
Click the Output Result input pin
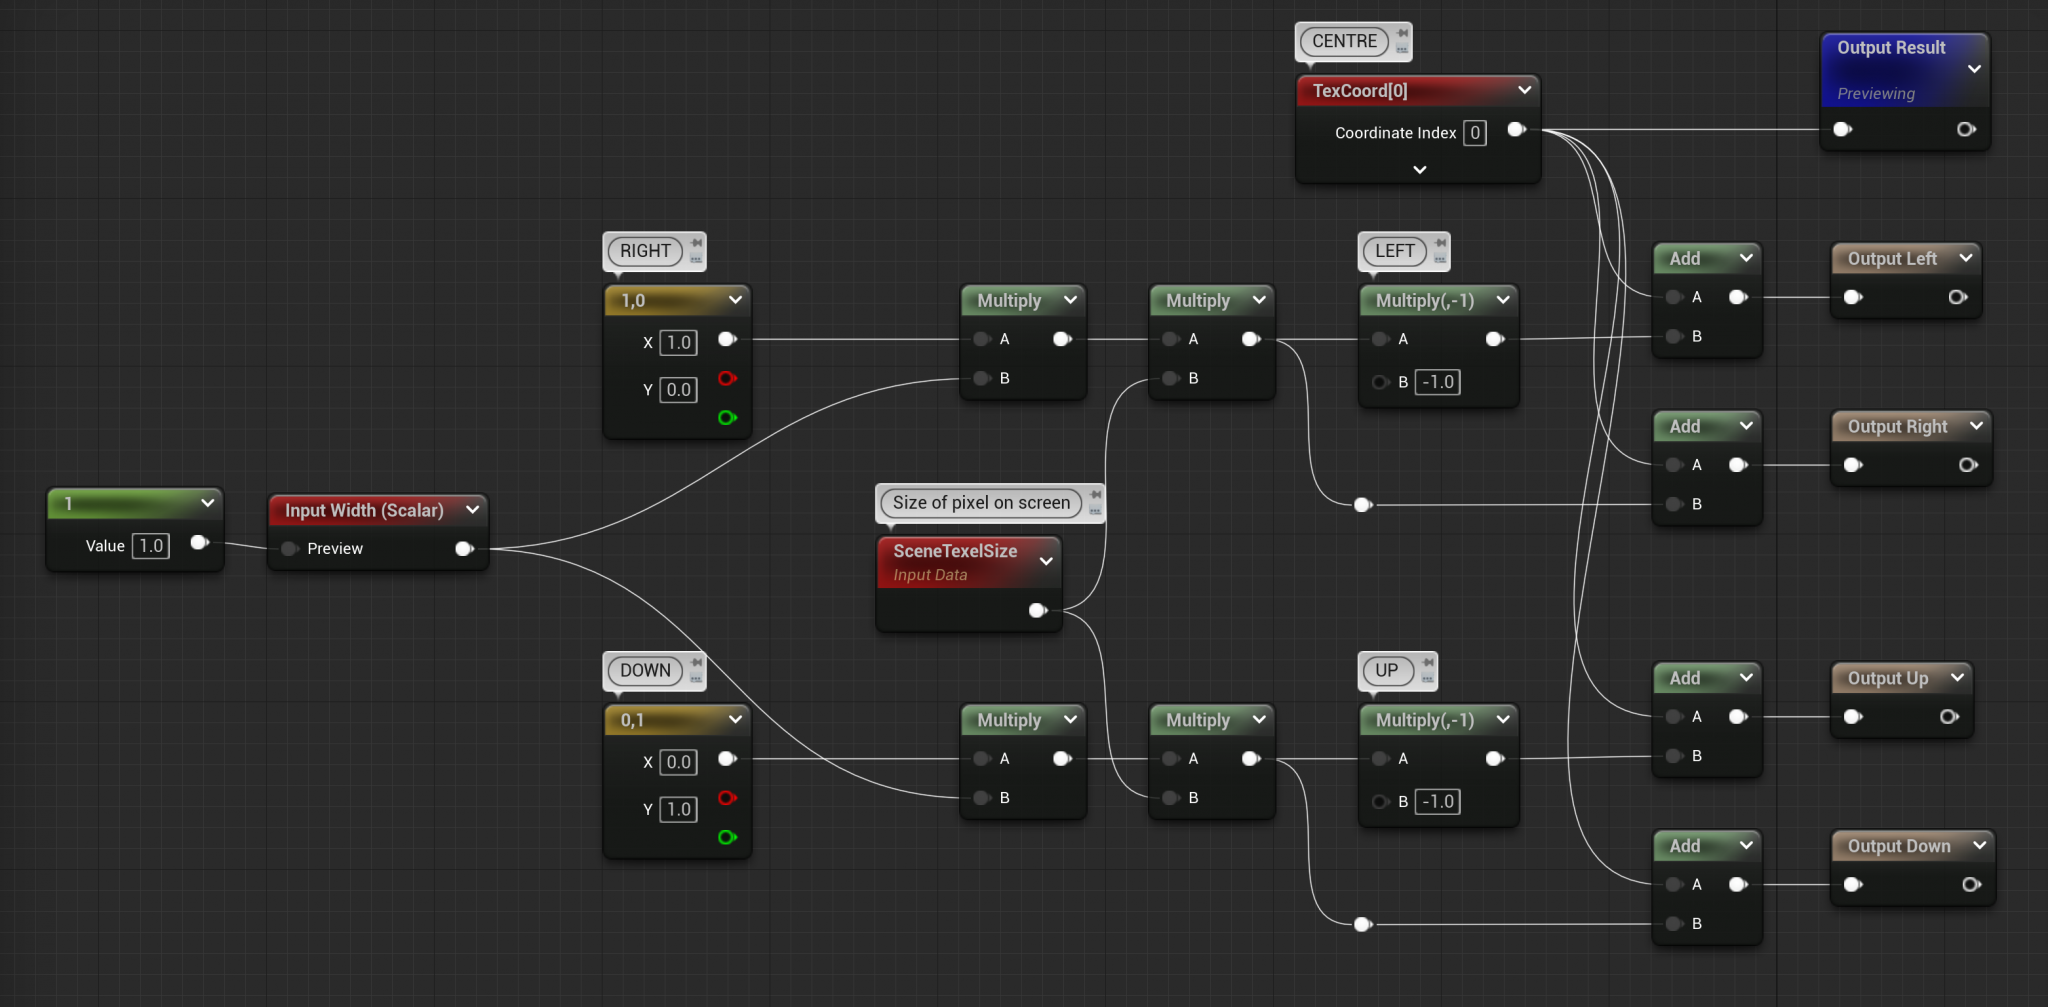[x=1842, y=129]
